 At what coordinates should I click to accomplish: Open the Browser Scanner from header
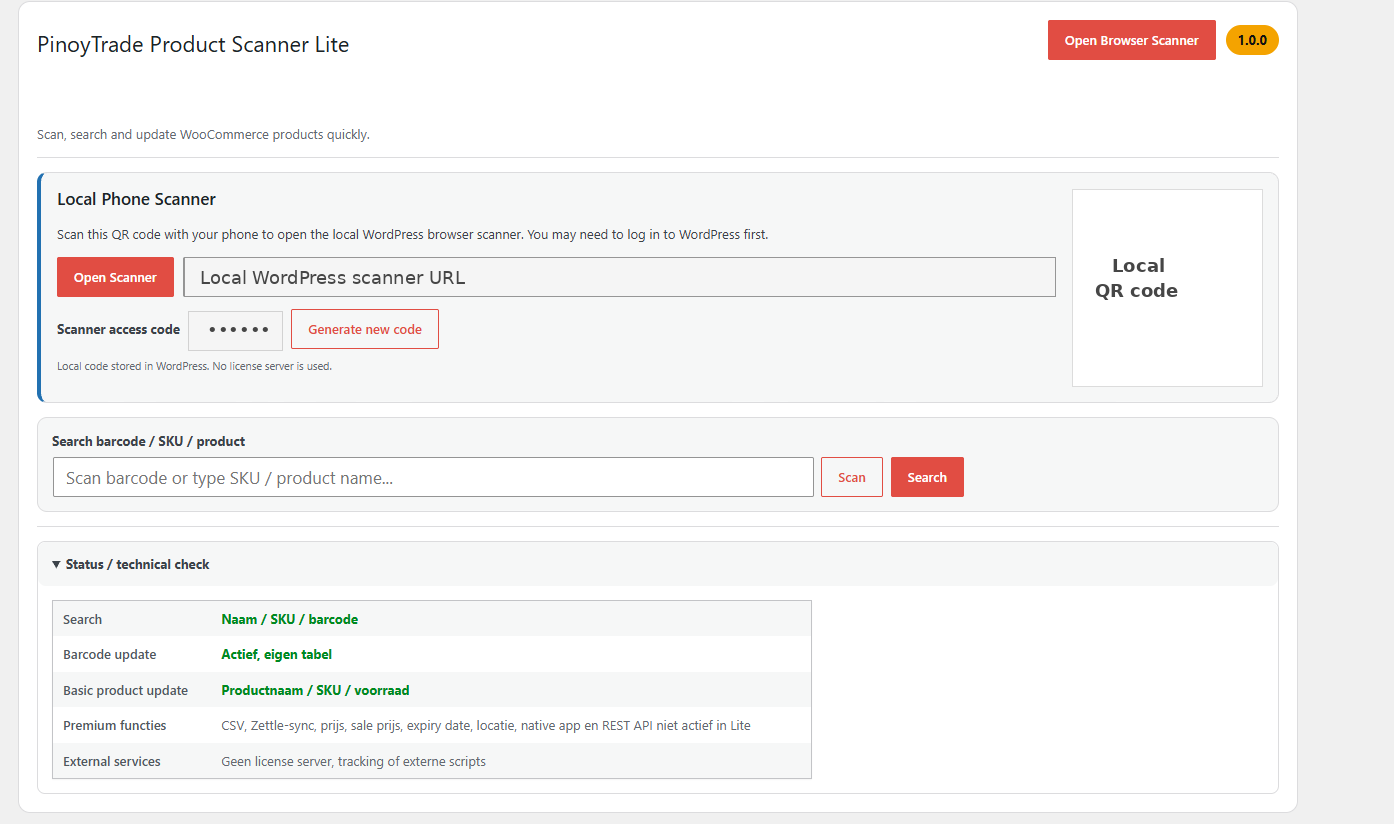[1131, 40]
